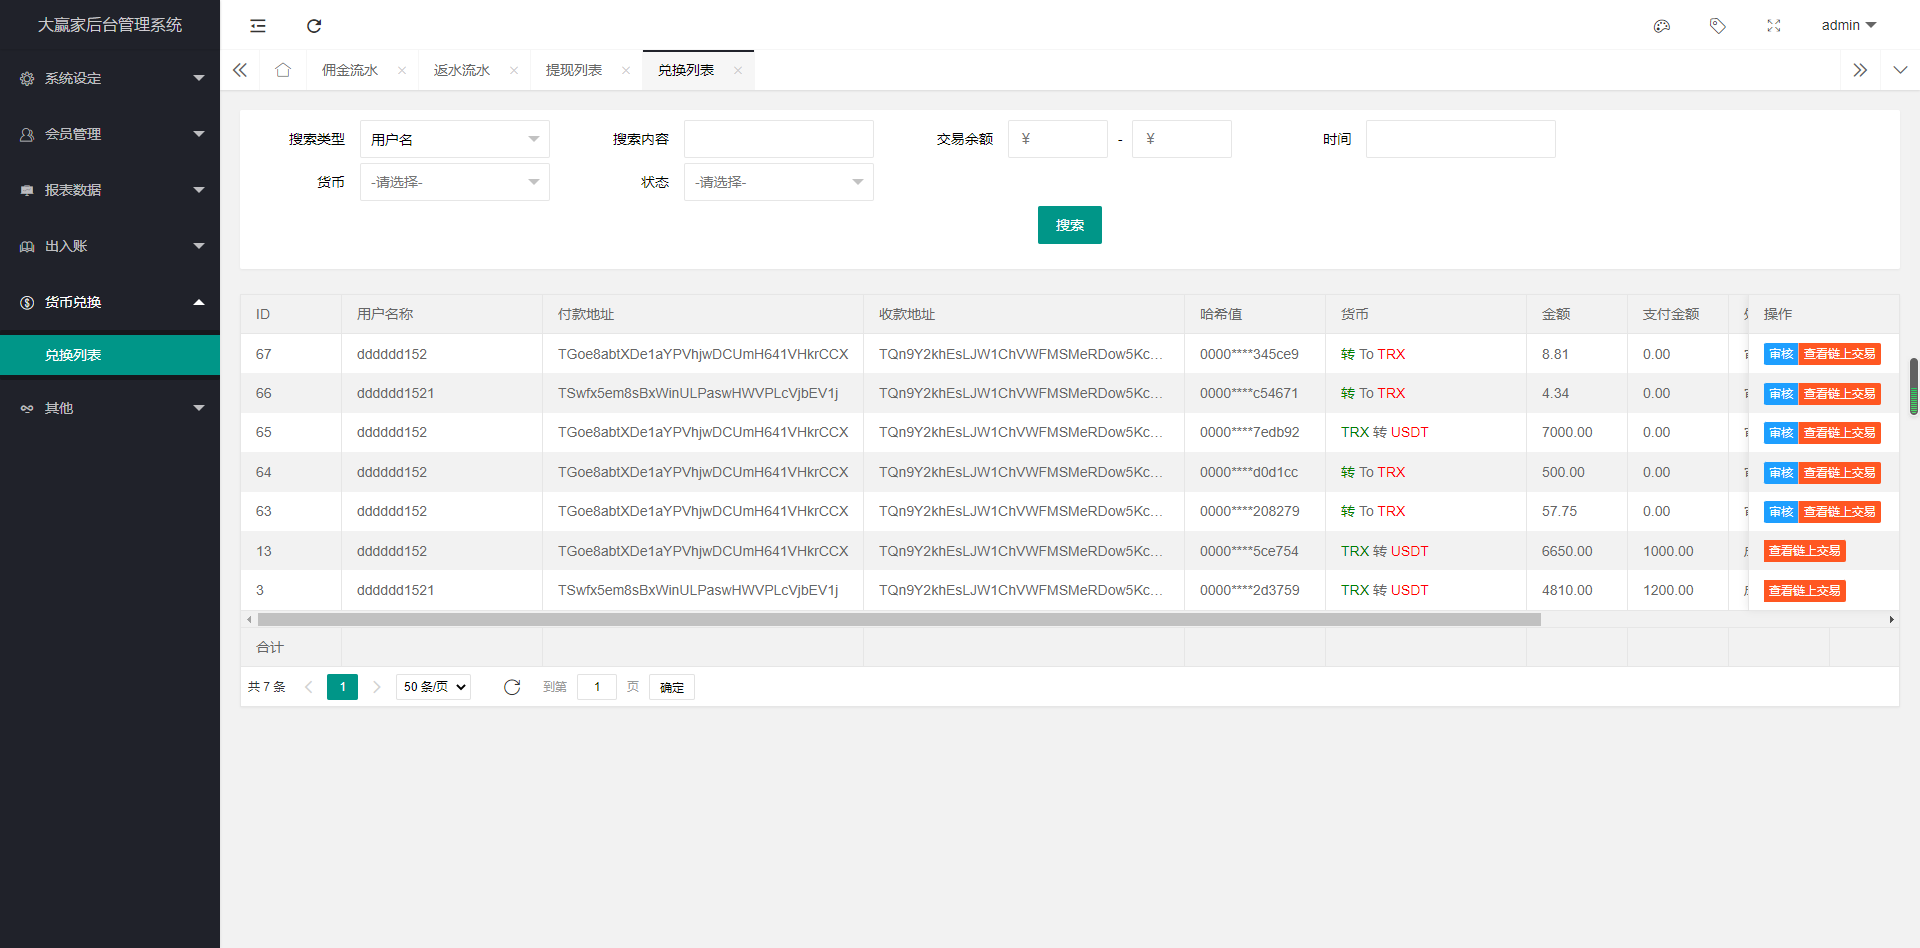Toggle fullscreen mode icon

[x=1774, y=26]
